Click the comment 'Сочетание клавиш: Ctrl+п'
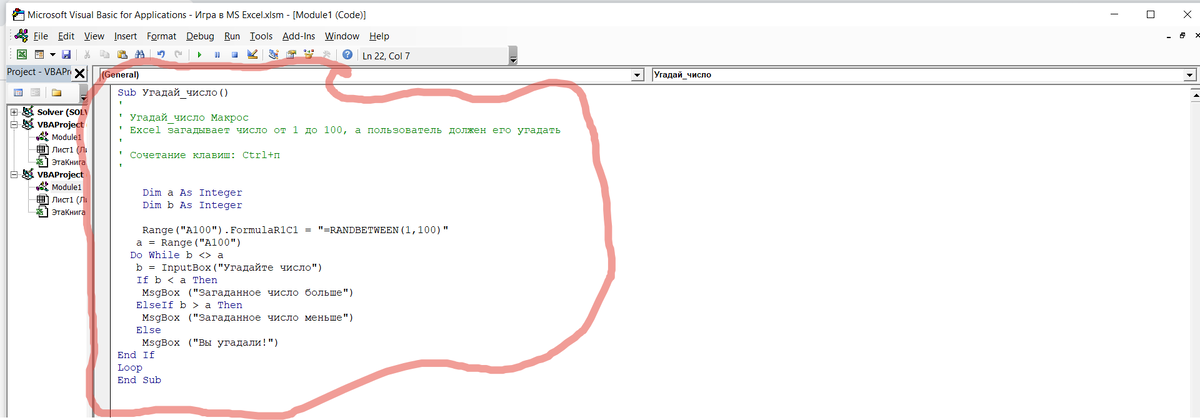This screenshot has width=1200, height=420. [x=205, y=155]
